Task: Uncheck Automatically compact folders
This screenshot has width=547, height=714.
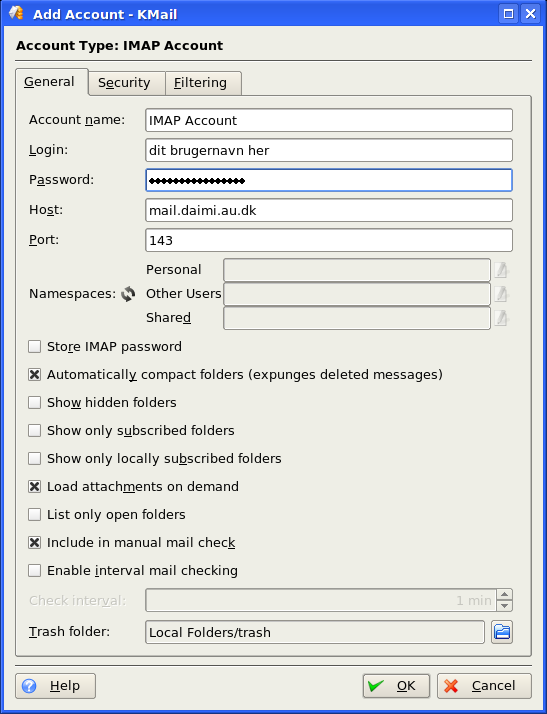Action: click(x=35, y=375)
